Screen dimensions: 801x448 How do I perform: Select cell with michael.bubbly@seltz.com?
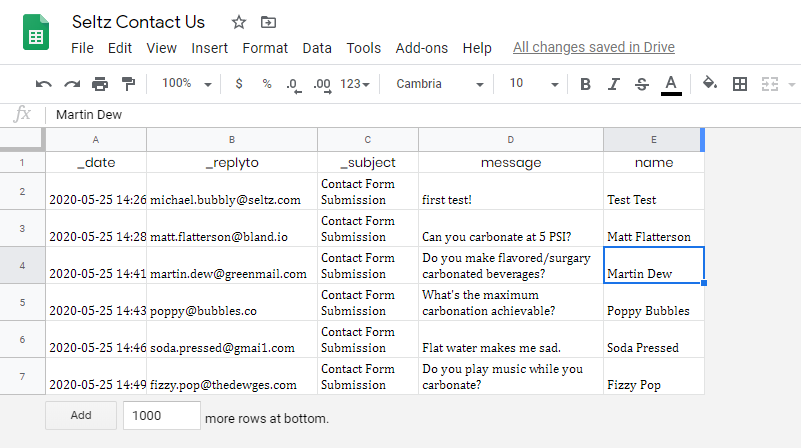click(x=232, y=192)
